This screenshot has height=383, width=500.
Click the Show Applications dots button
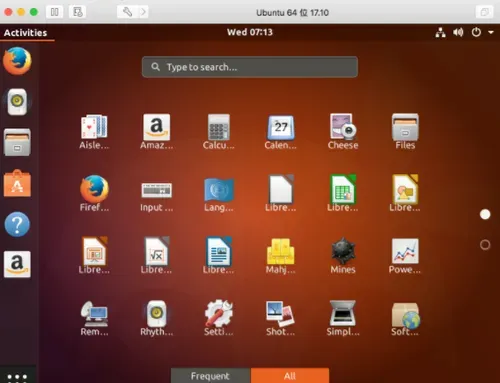click(x=17, y=377)
